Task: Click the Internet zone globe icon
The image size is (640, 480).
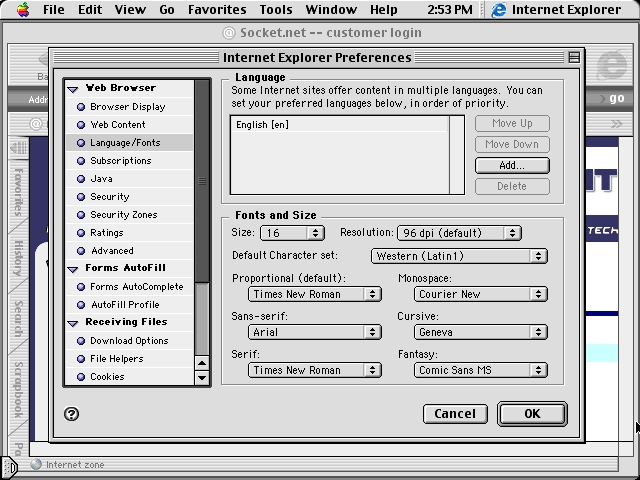Action: point(36,464)
